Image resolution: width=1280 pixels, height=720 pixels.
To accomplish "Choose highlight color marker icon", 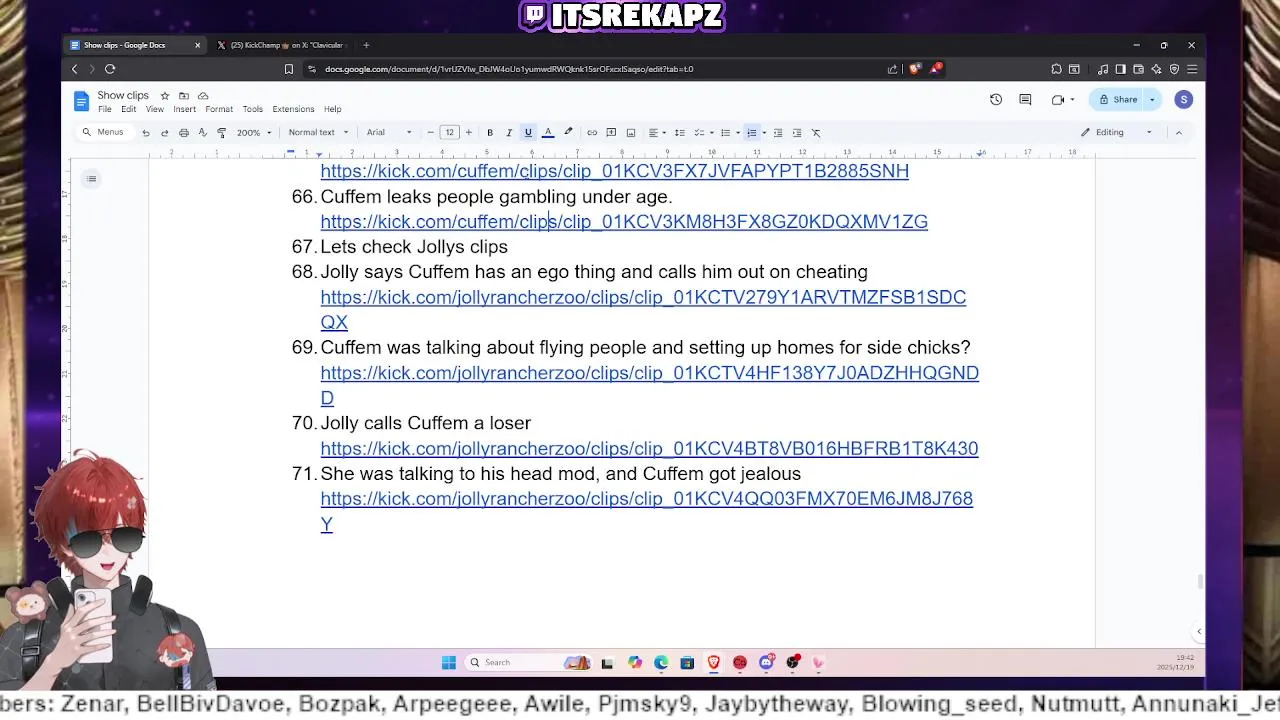I will (x=568, y=132).
